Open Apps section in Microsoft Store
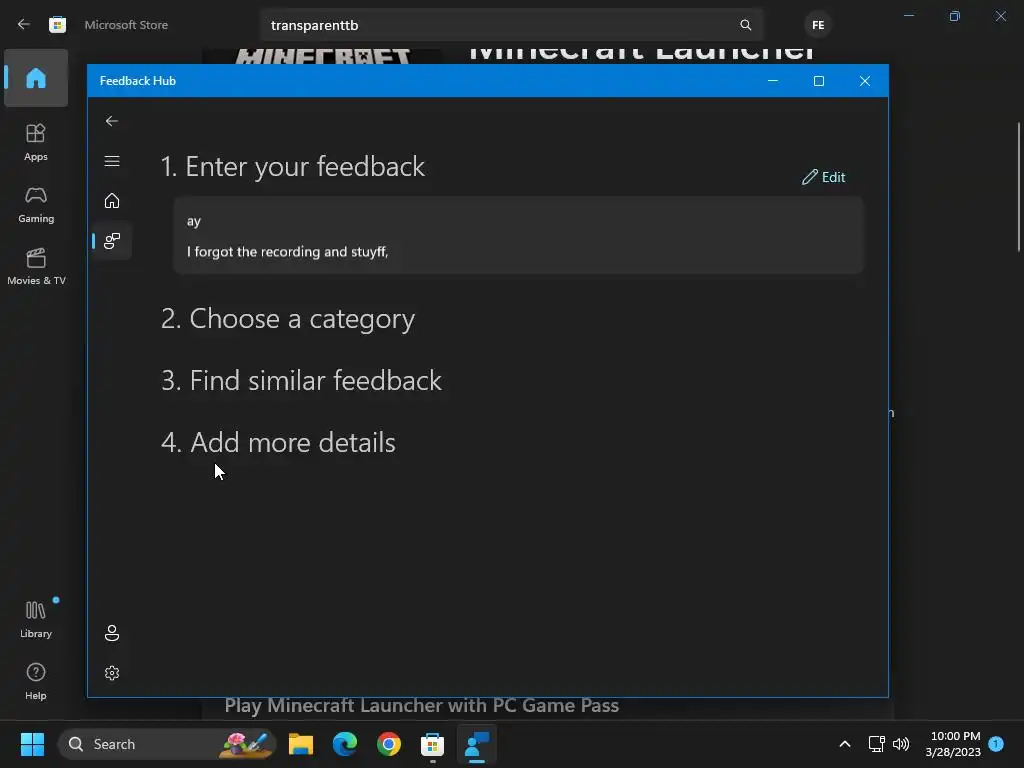The height and width of the screenshot is (768, 1024). pyautogui.click(x=36, y=142)
